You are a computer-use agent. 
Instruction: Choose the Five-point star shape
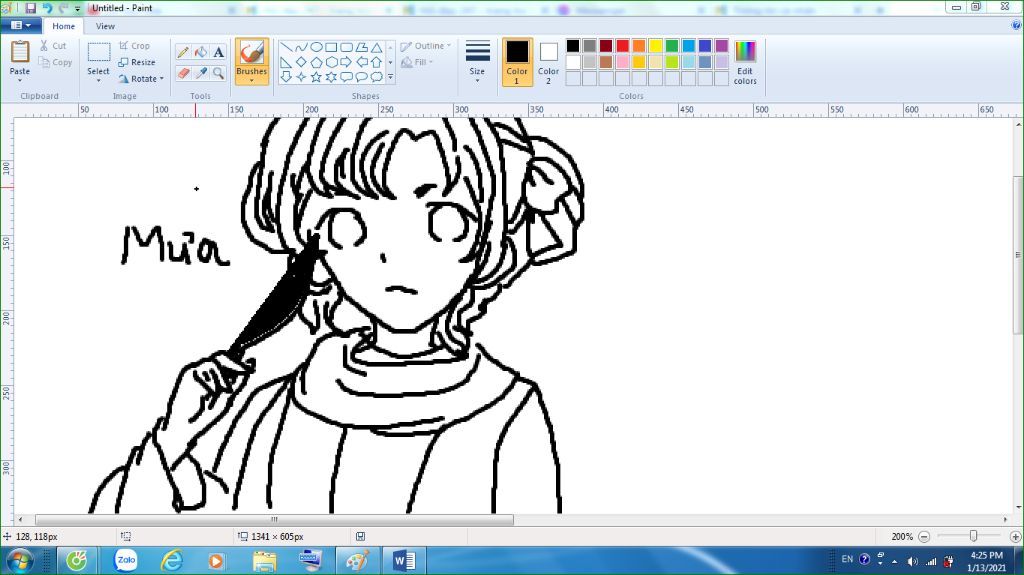[316, 77]
